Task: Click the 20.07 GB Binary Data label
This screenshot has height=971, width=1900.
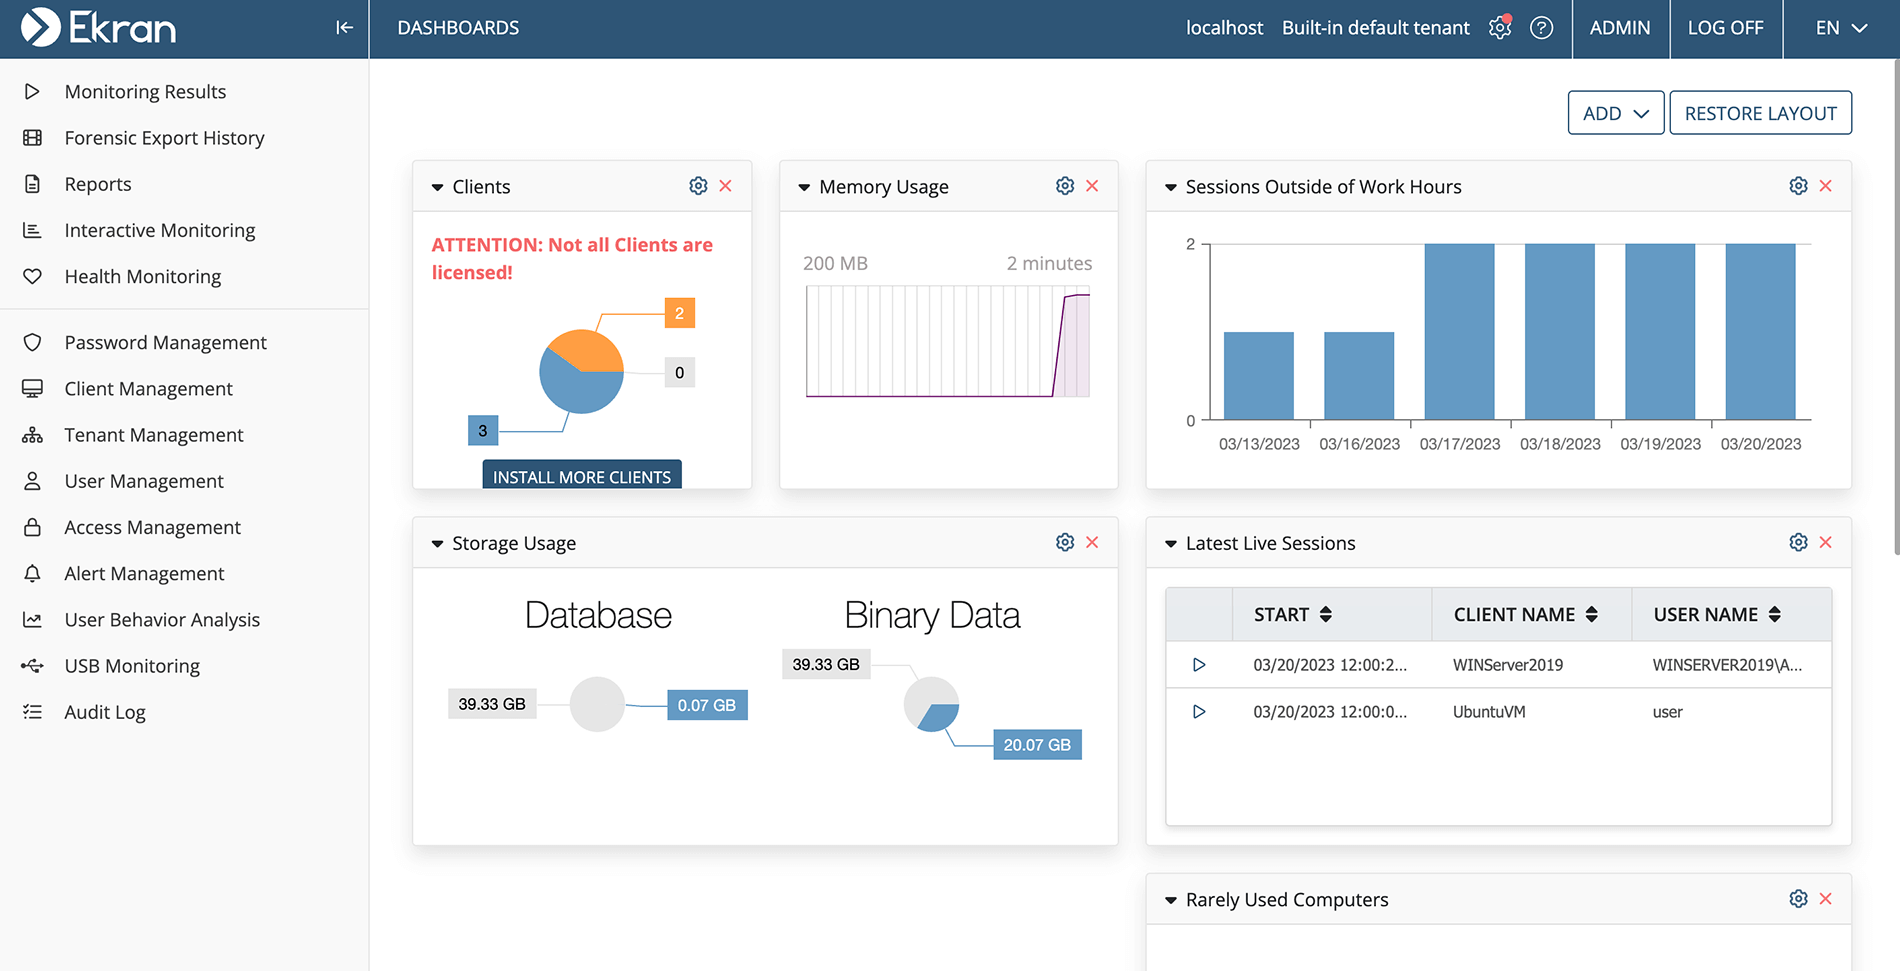Action: (x=1037, y=745)
